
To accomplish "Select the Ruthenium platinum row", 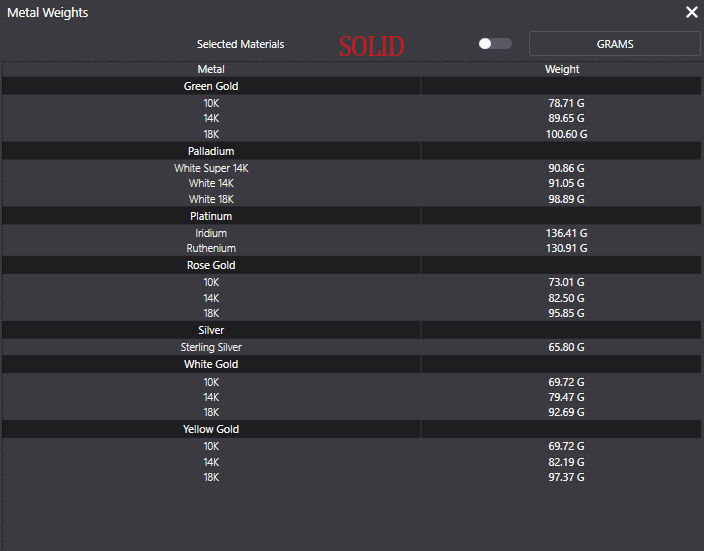I will coord(211,248).
